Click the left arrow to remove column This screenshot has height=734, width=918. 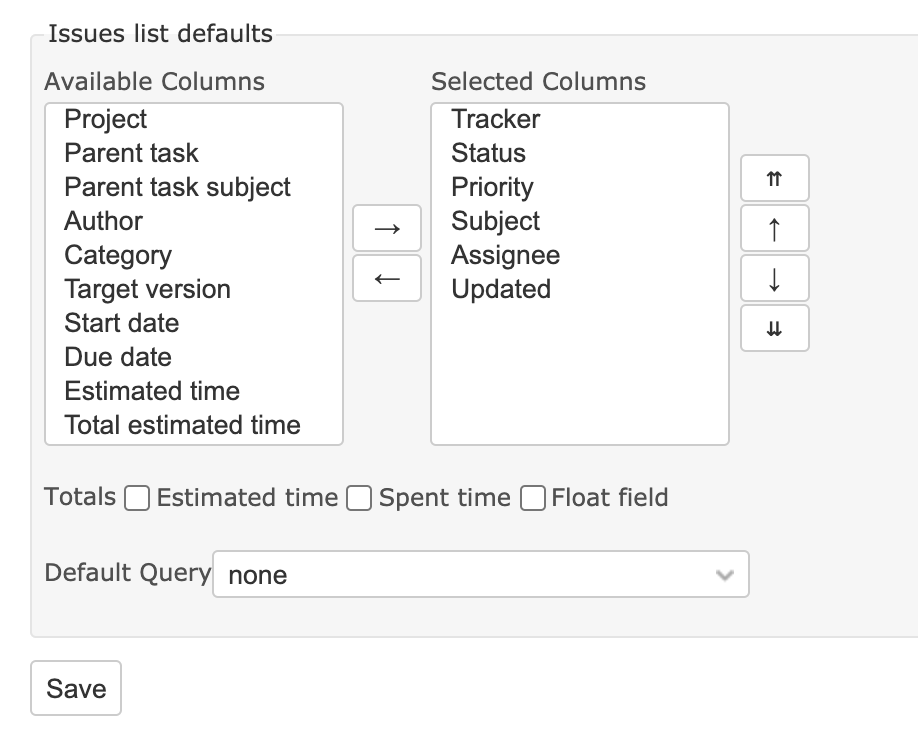click(387, 278)
